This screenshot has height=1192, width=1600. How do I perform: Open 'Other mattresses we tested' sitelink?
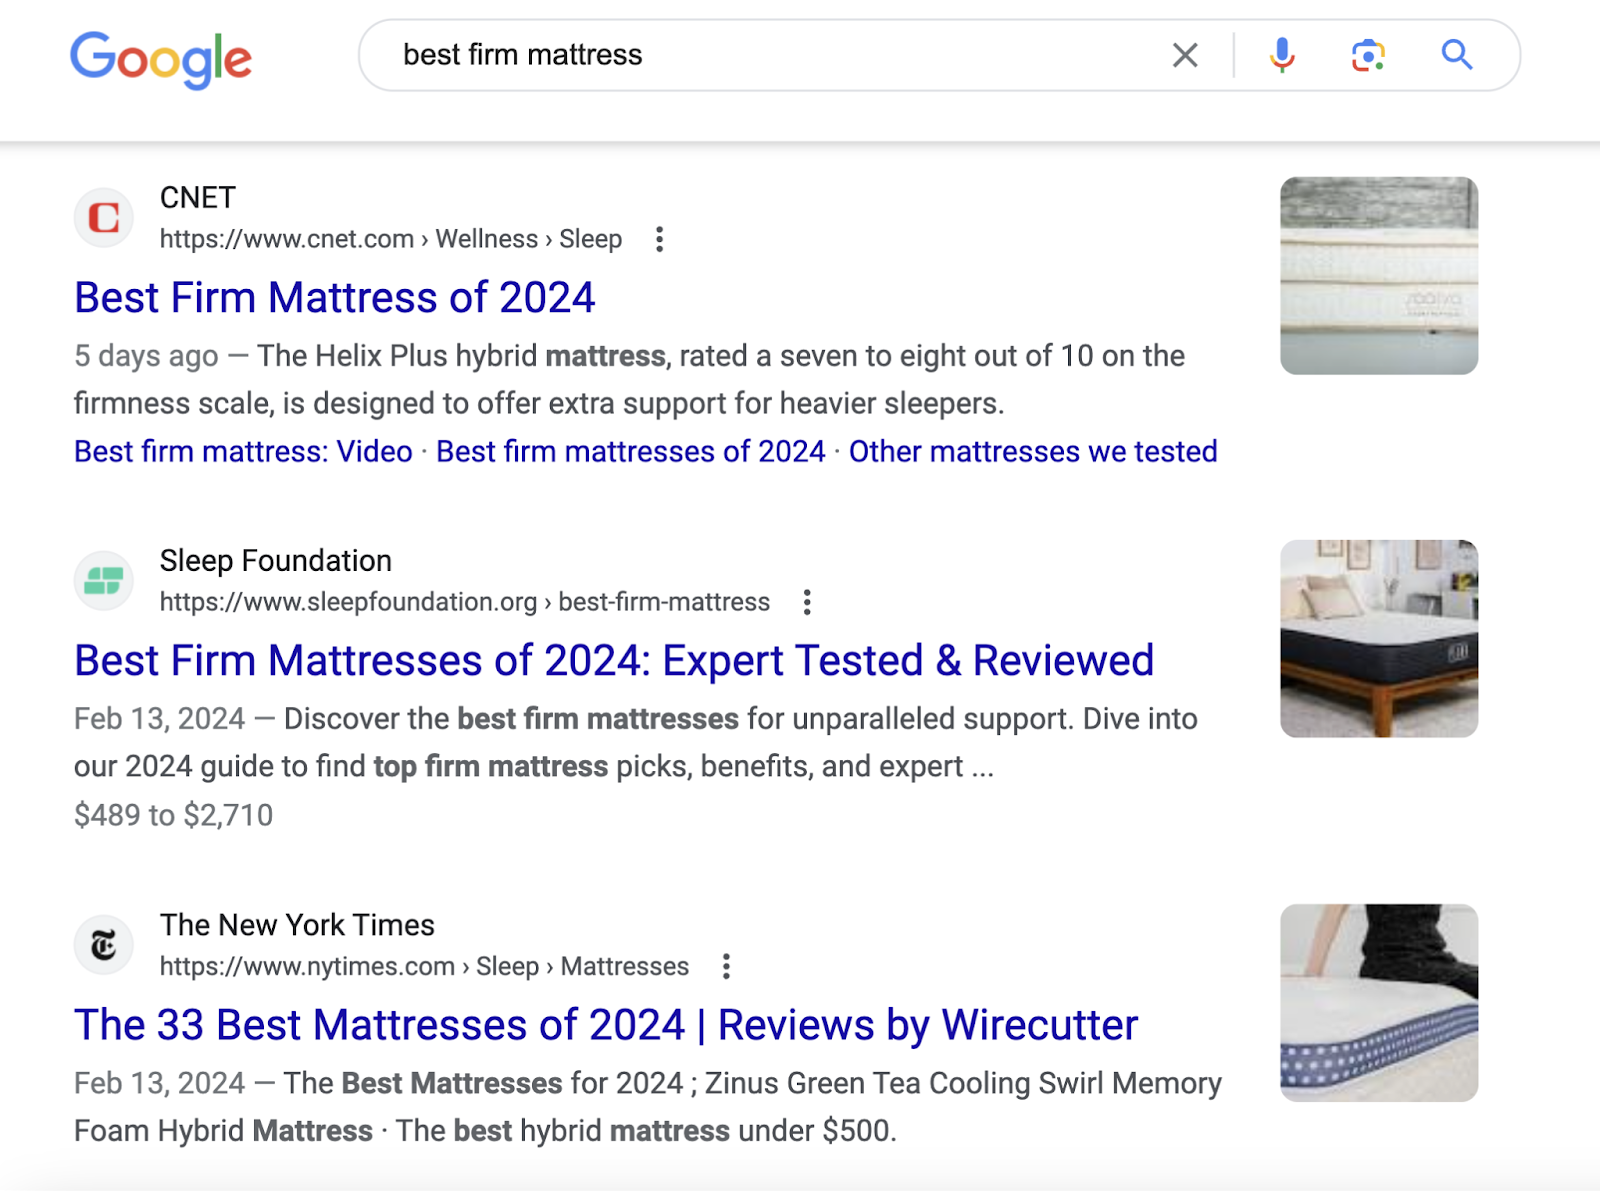[x=1032, y=452]
